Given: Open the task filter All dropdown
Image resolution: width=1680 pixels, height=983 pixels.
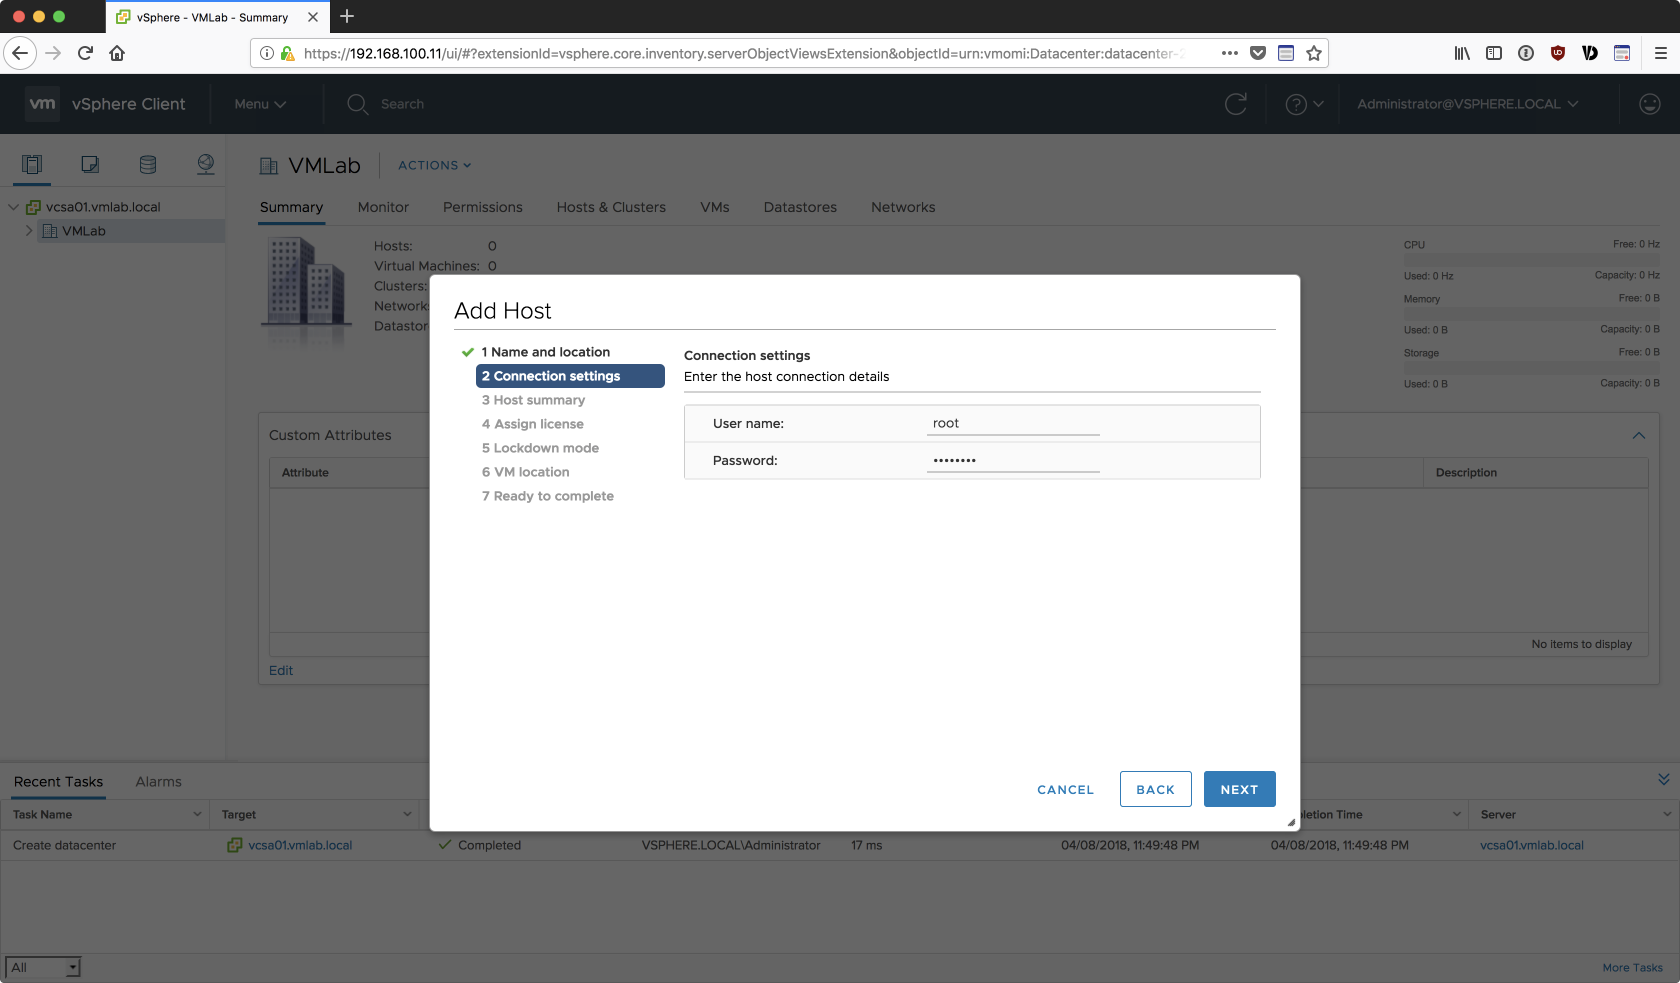Looking at the screenshot, I should click(43, 967).
